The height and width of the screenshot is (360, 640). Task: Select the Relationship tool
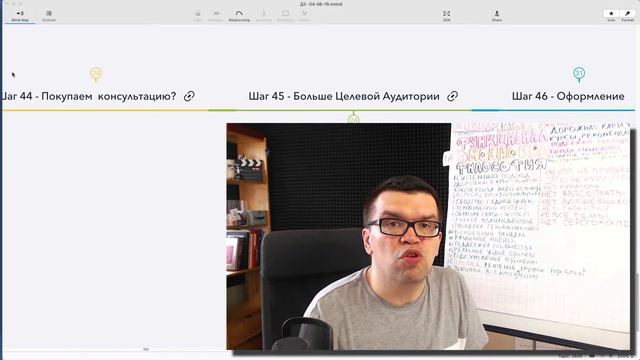pyautogui.click(x=239, y=16)
